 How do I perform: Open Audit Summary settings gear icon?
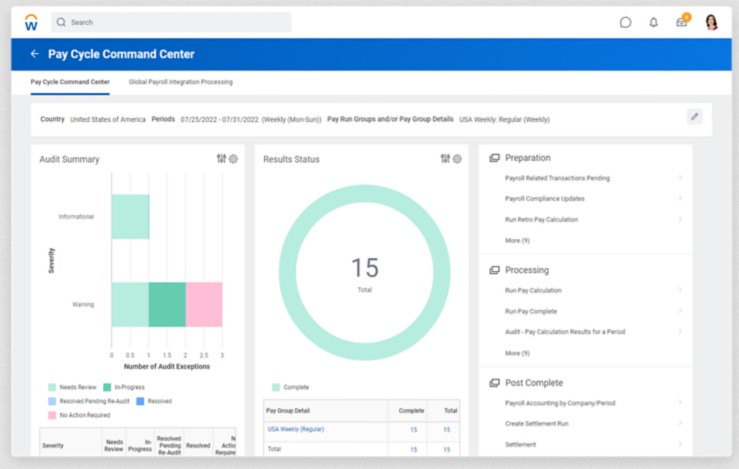click(x=233, y=159)
